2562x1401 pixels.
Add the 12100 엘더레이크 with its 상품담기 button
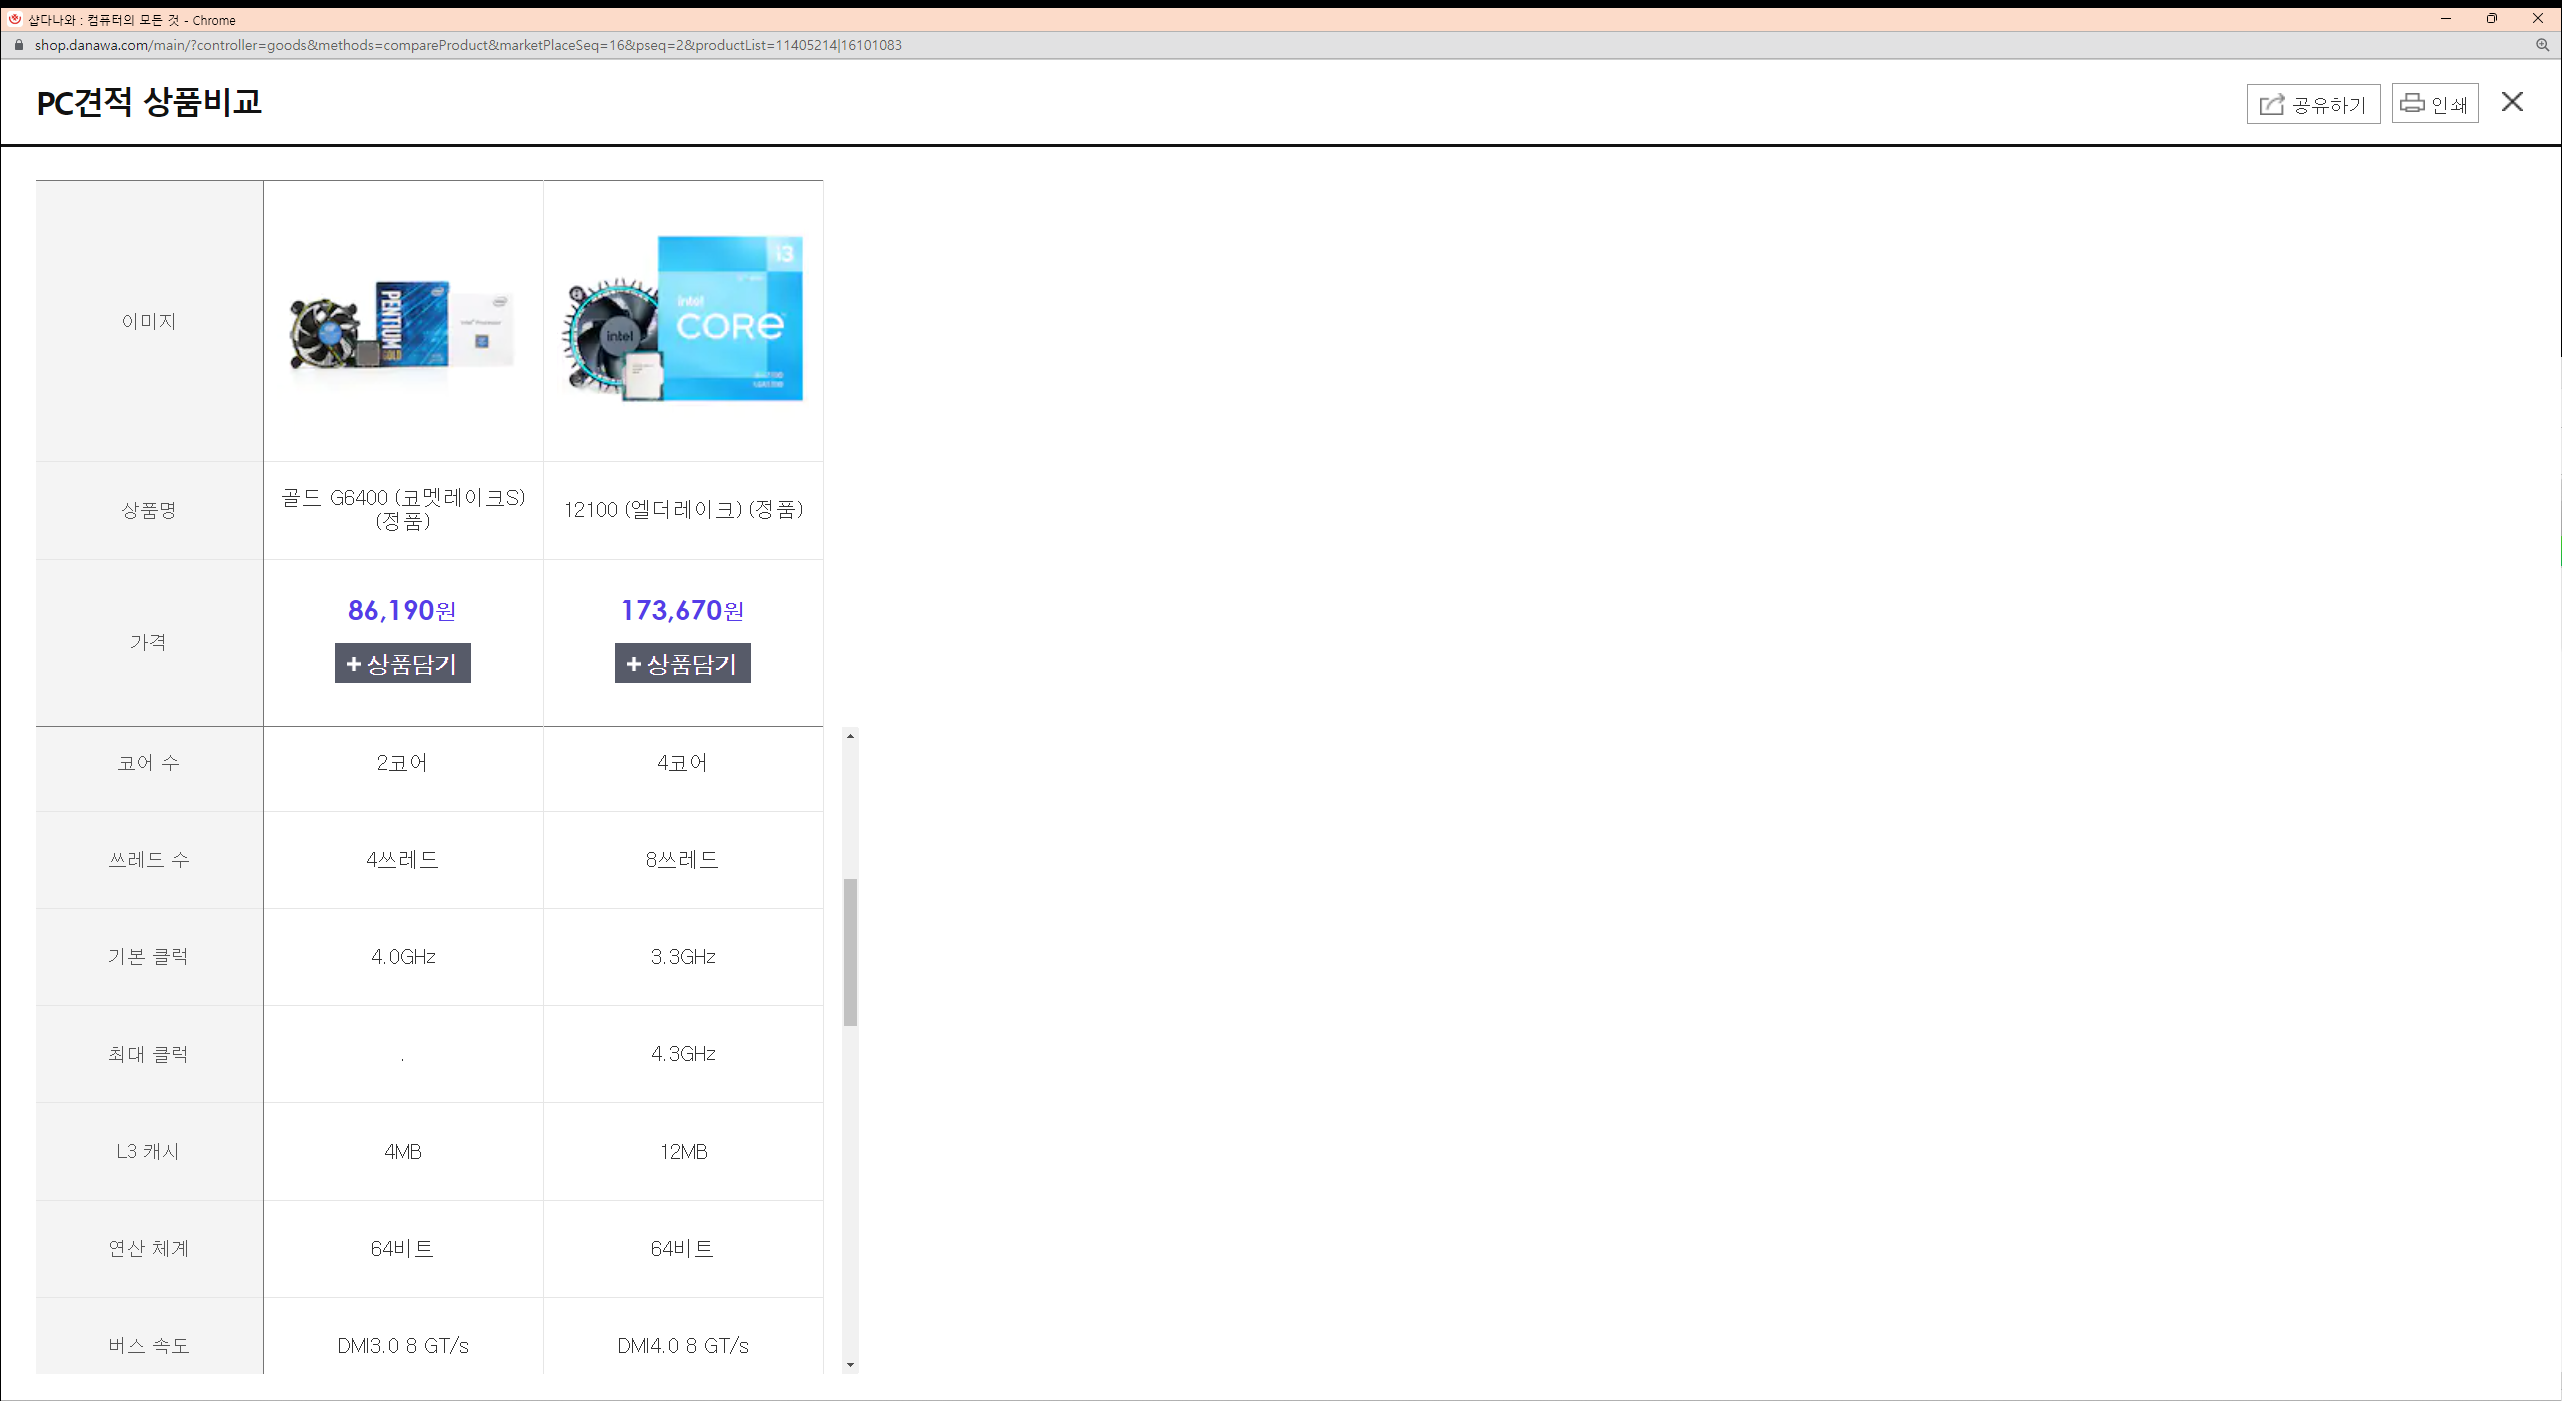pyautogui.click(x=682, y=663)
